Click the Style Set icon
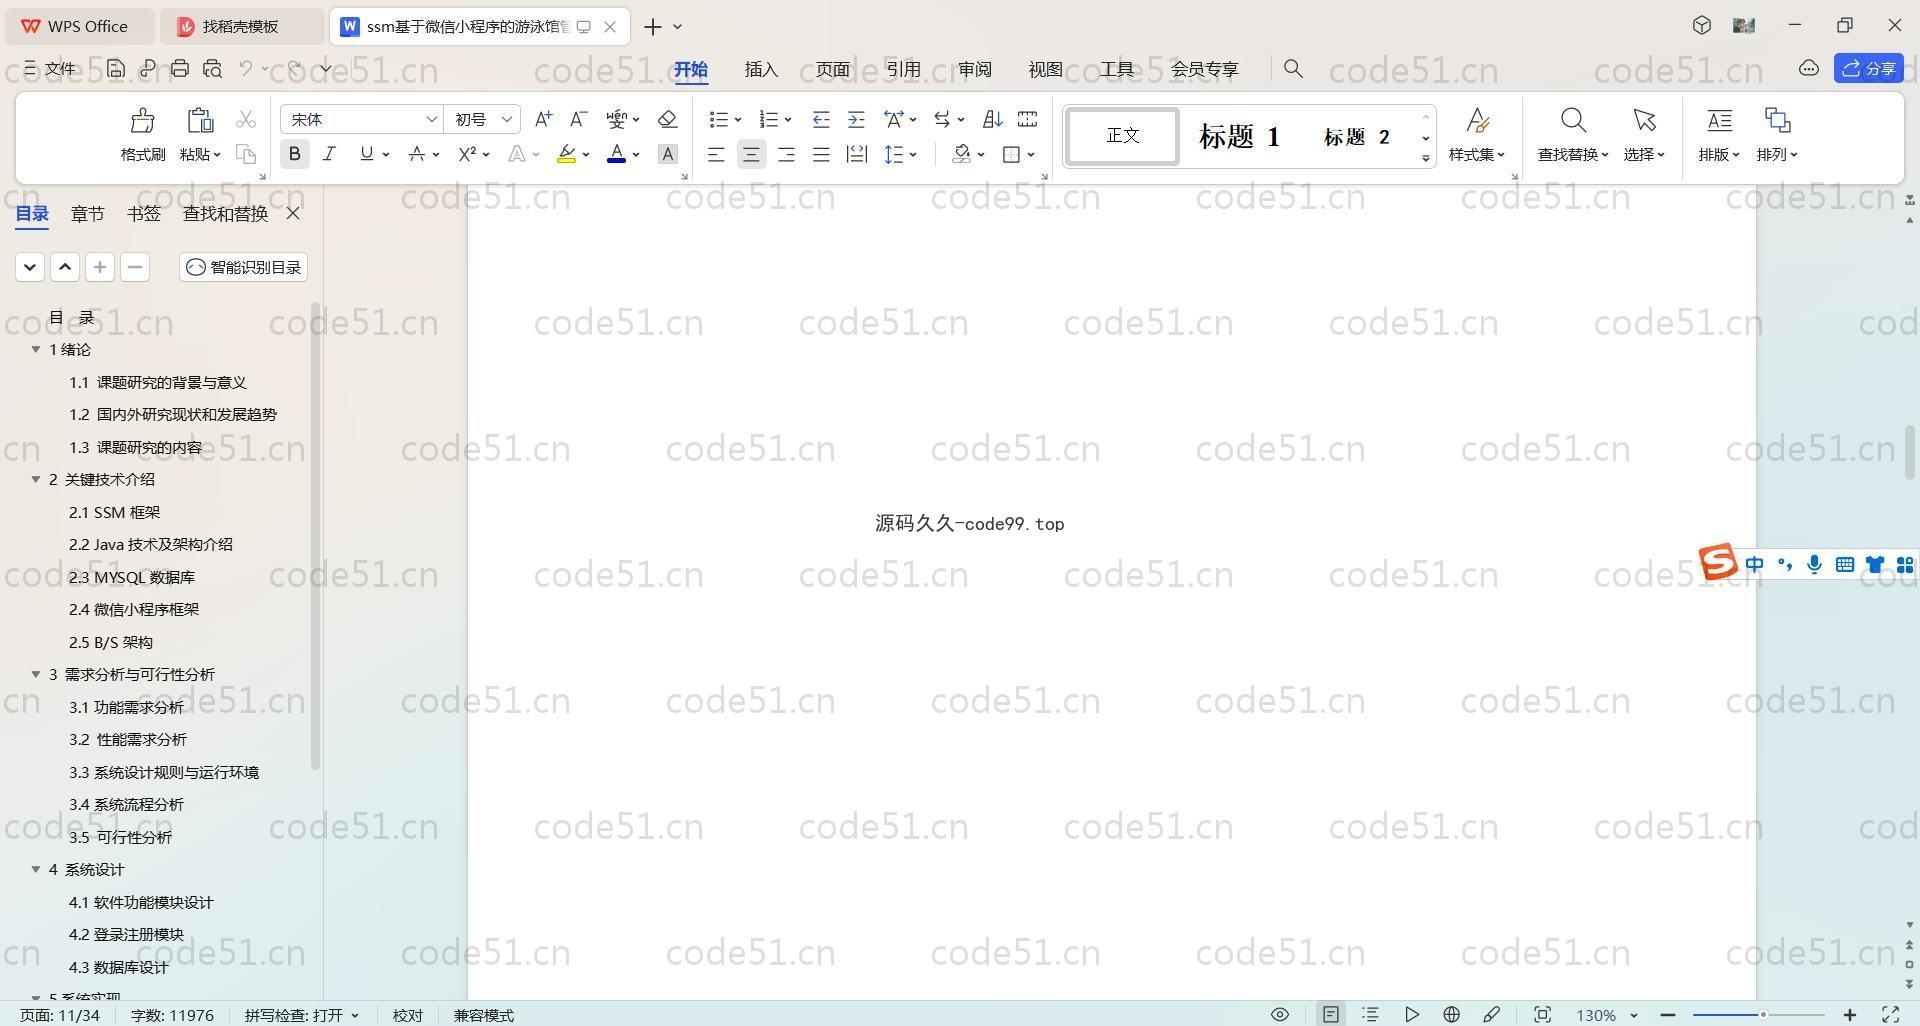Image resolution: width=1920 pixels, height=1026 pixels. tap(1477, 121)
